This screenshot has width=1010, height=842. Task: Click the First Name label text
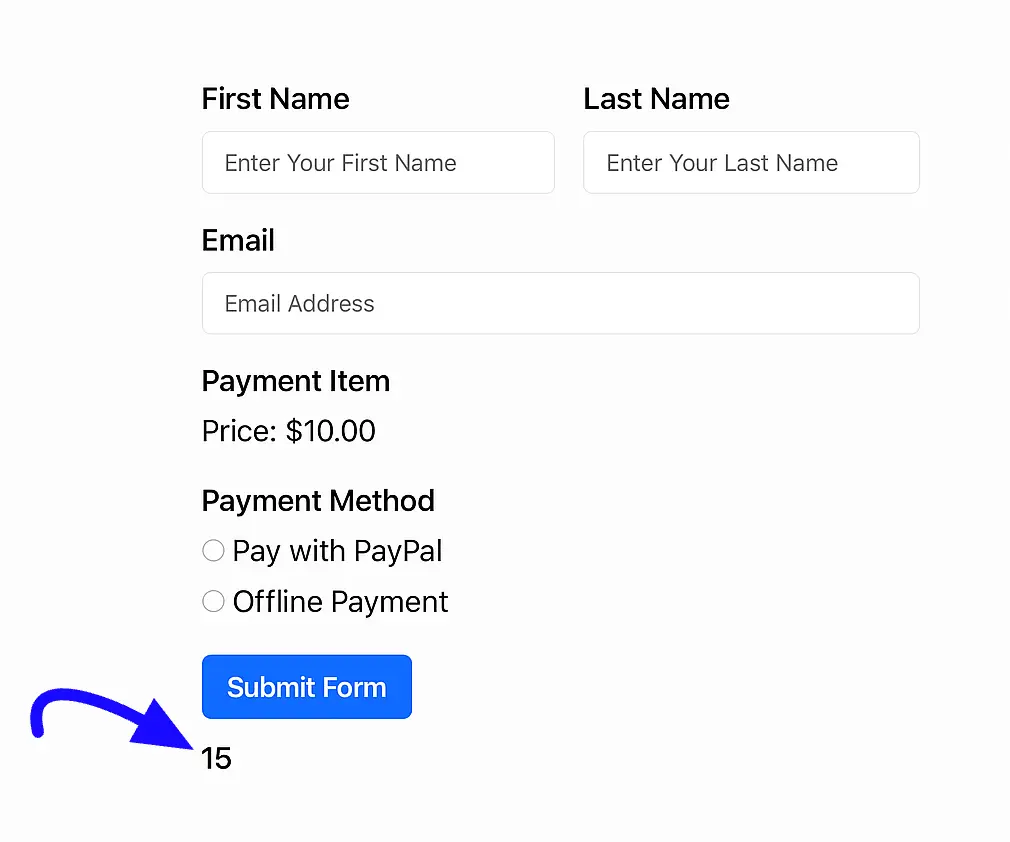point(276,99)
